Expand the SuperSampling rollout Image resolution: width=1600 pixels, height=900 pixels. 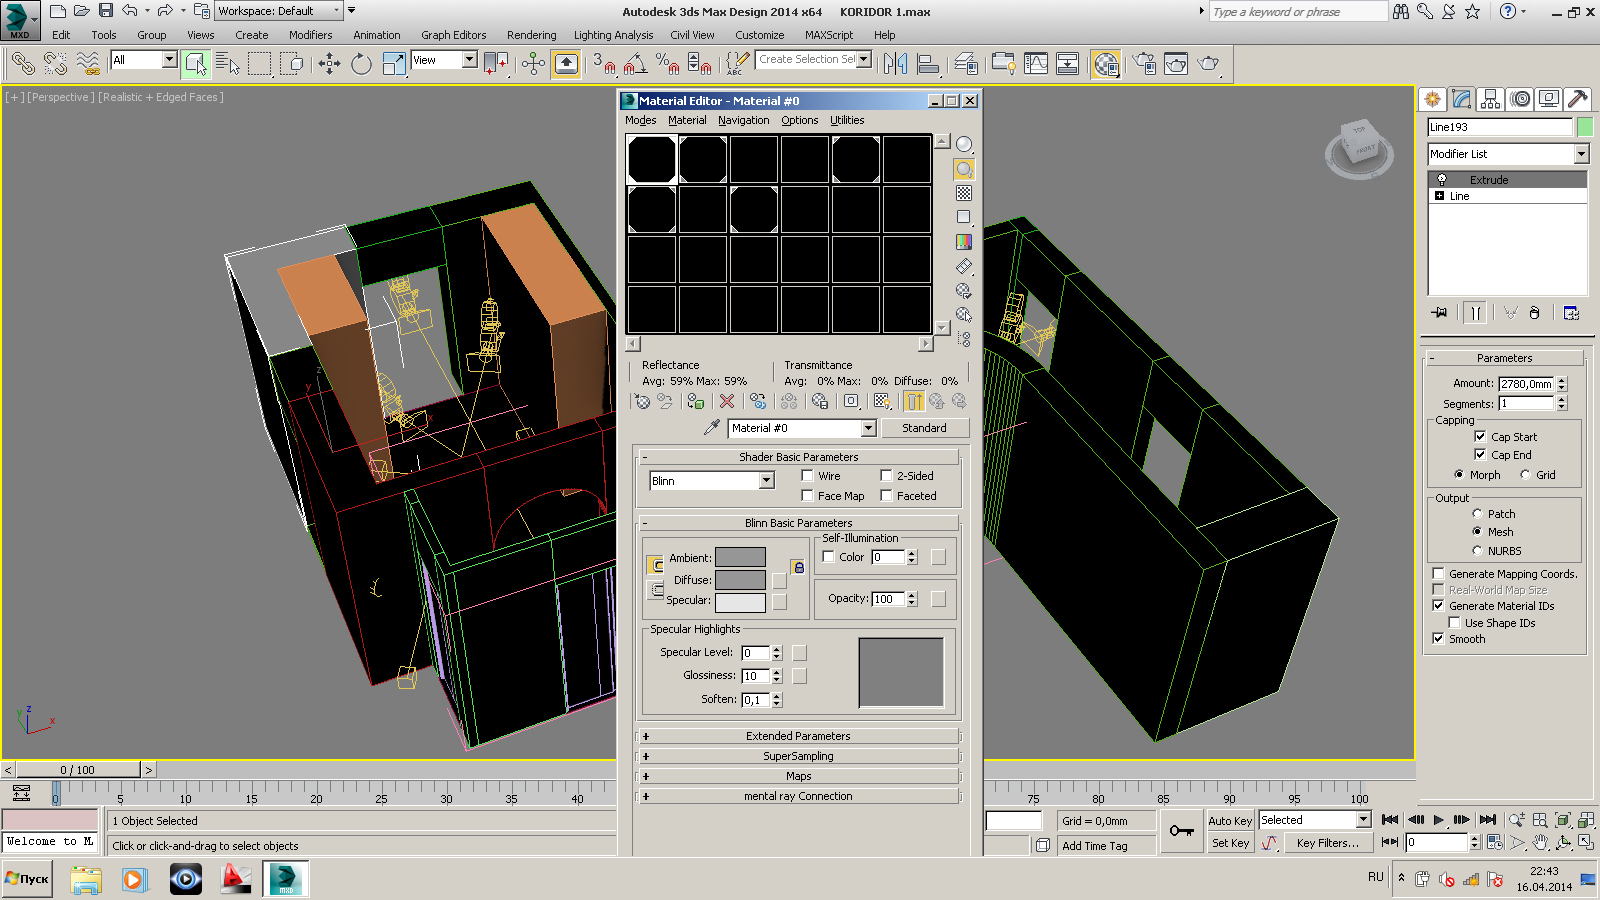(798, 756)
